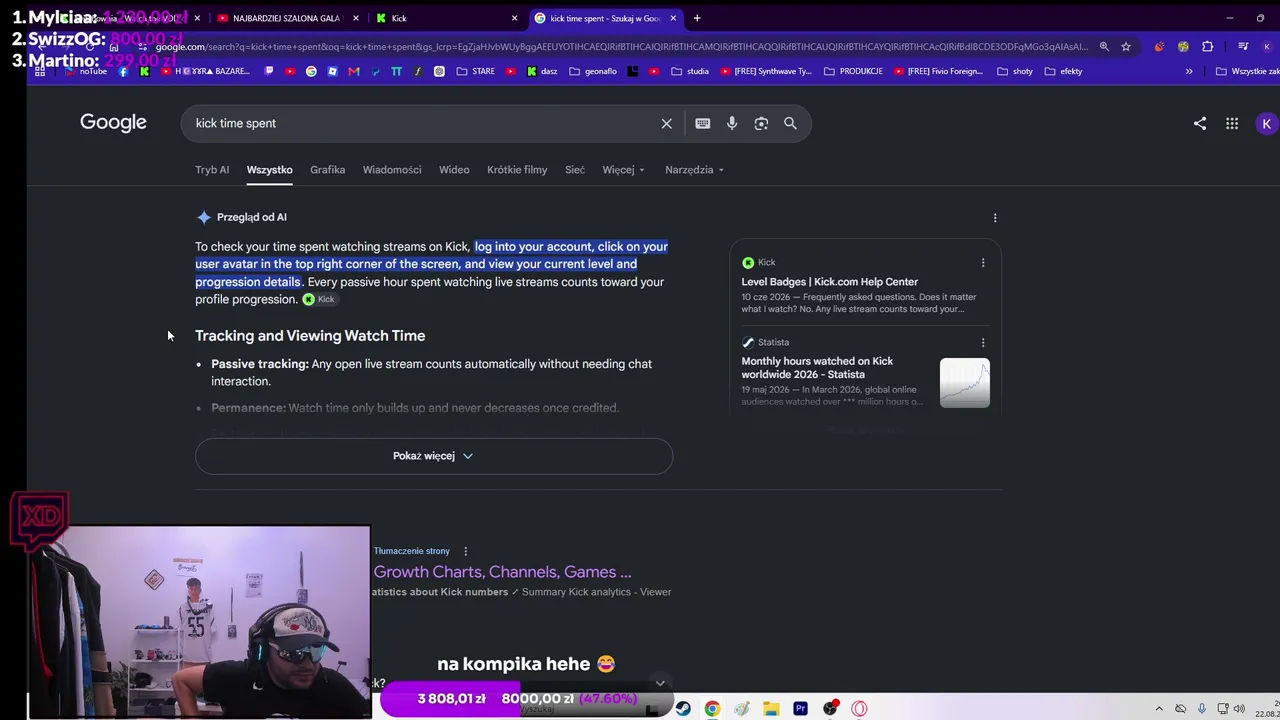Switch to the Tryb AI tab
The width and height of the screenshot is (1280, 720).
212,170
